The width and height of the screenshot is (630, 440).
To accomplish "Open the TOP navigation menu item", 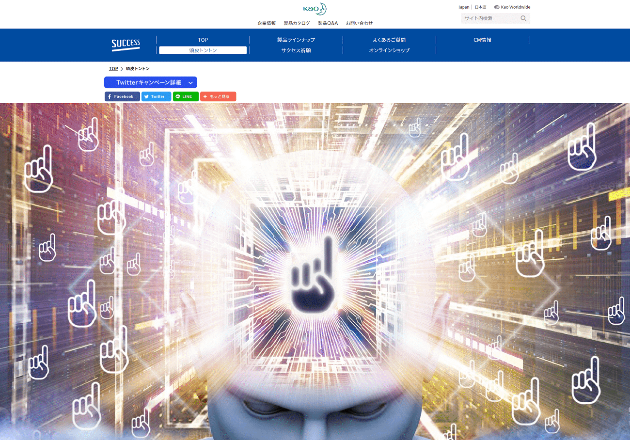I will coord(203,39).
